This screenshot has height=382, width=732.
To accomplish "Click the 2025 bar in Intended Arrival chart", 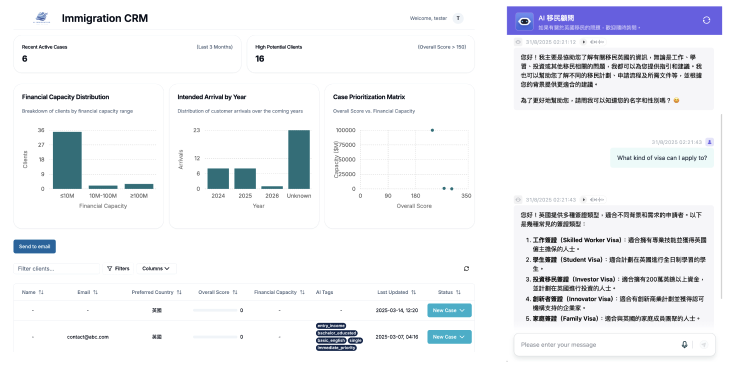I will point(245,178).
